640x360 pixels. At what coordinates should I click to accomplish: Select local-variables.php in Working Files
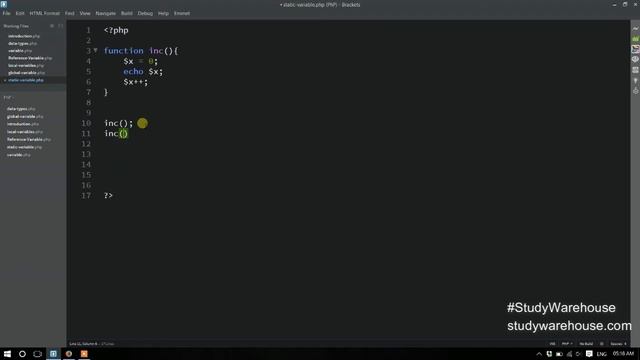(26, 65)
